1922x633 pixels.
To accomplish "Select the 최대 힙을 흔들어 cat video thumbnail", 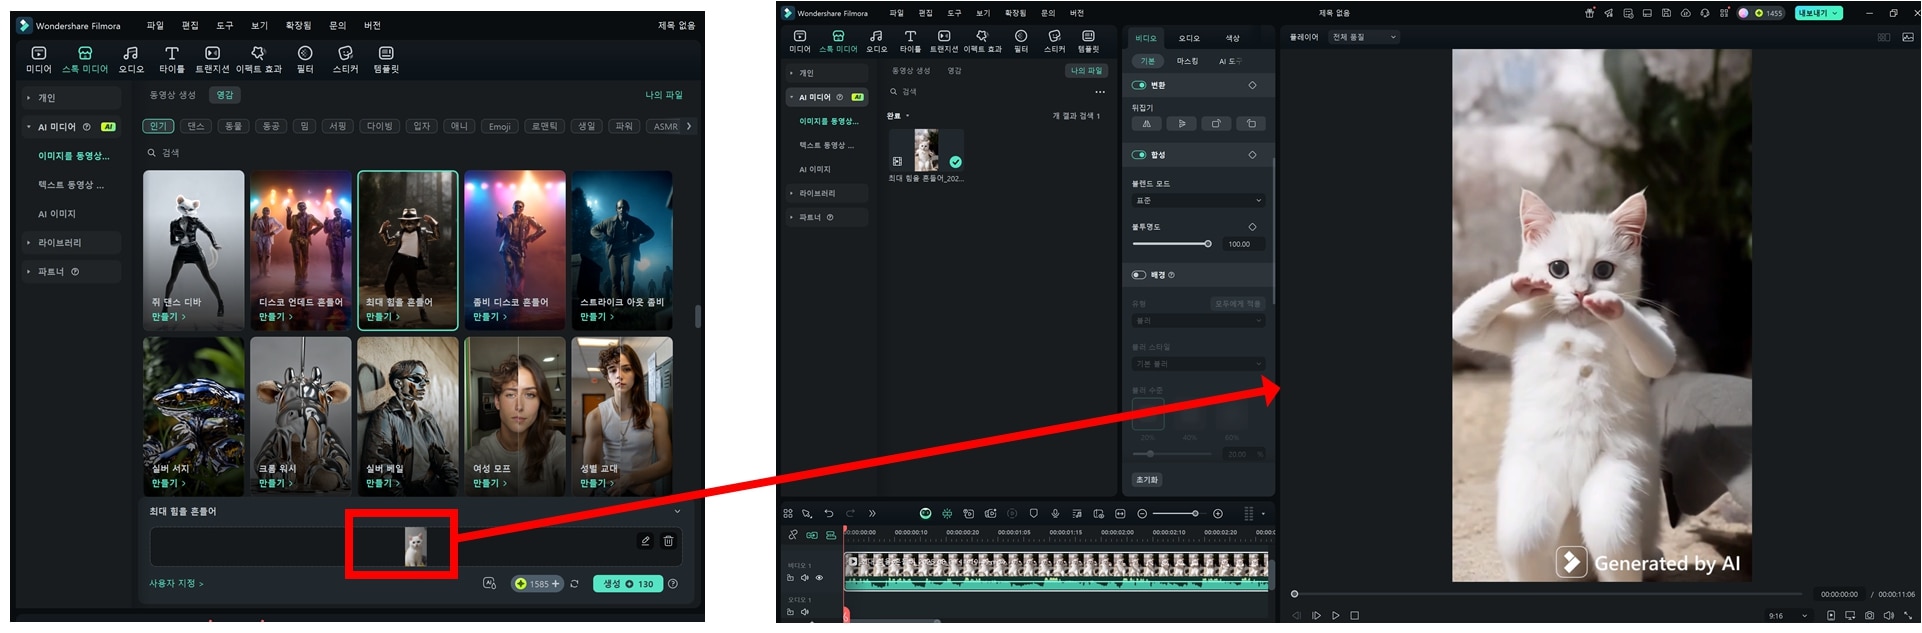I will pyautogui.click(x=926, y=150).
